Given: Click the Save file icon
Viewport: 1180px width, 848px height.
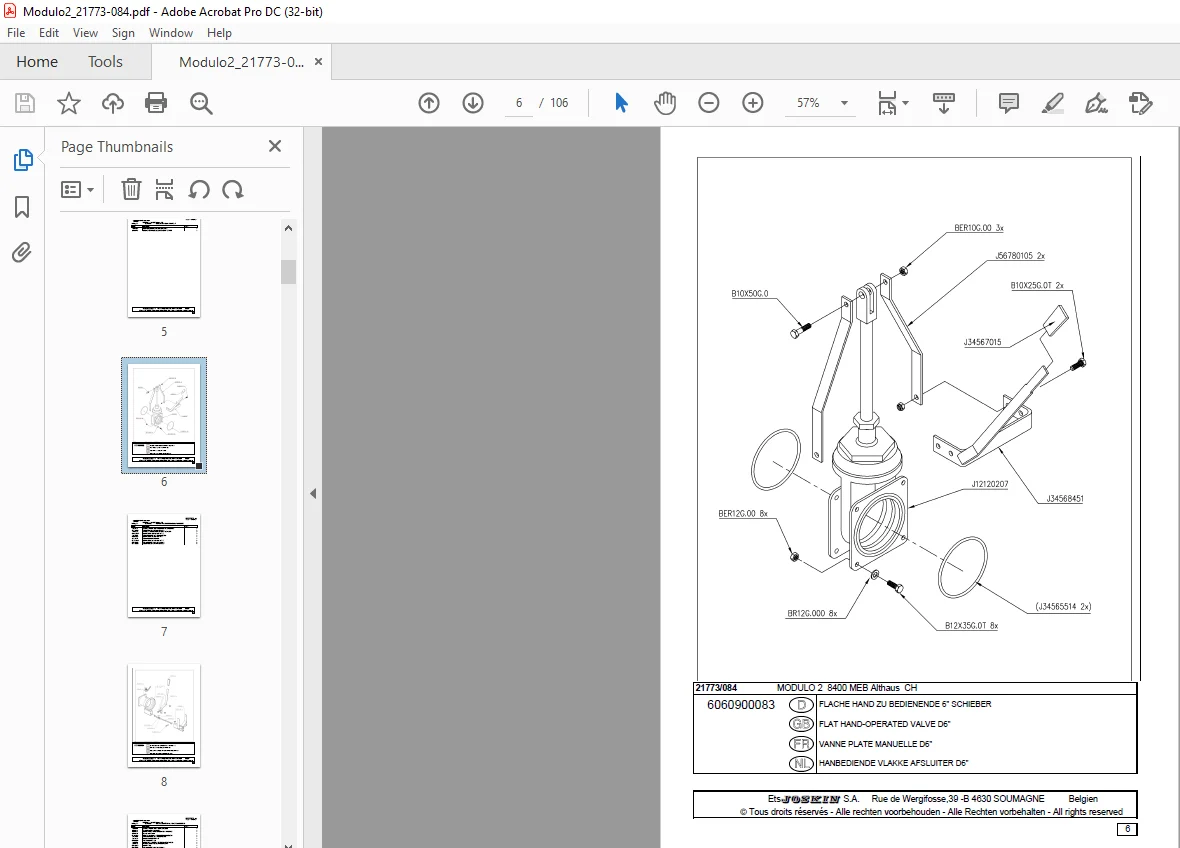Looking at the screenshot, I should pyautogui.click(x=25, y=103).
